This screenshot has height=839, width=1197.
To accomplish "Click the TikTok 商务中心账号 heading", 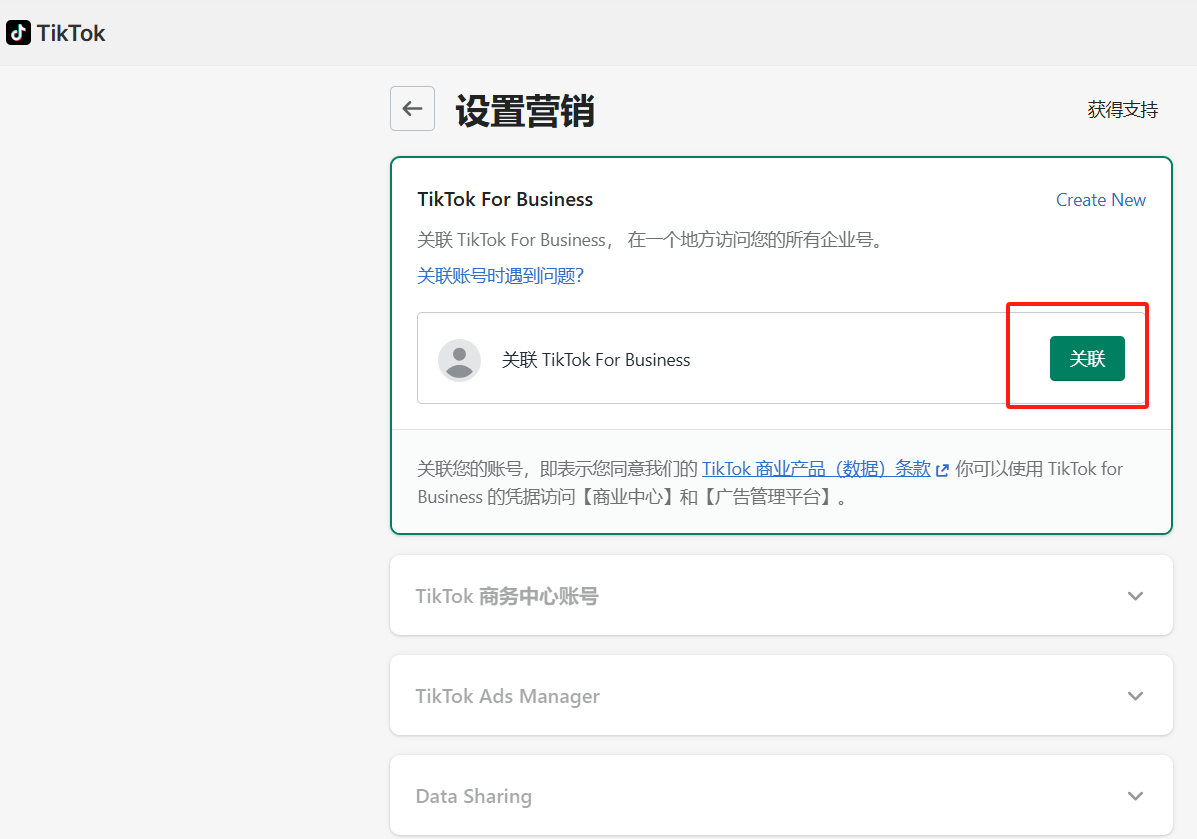I will click(x=507, y=596).
